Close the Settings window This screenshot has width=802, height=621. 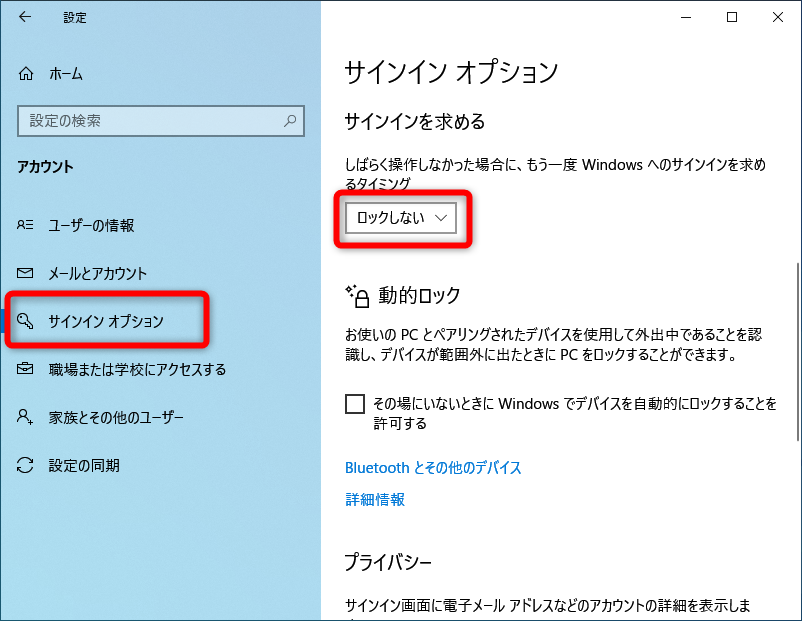coord(778,17)
